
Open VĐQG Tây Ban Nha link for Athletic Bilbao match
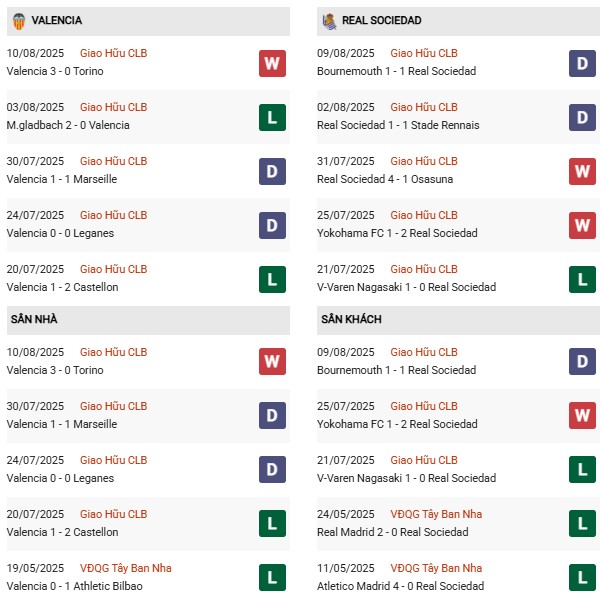click(126, 568)
